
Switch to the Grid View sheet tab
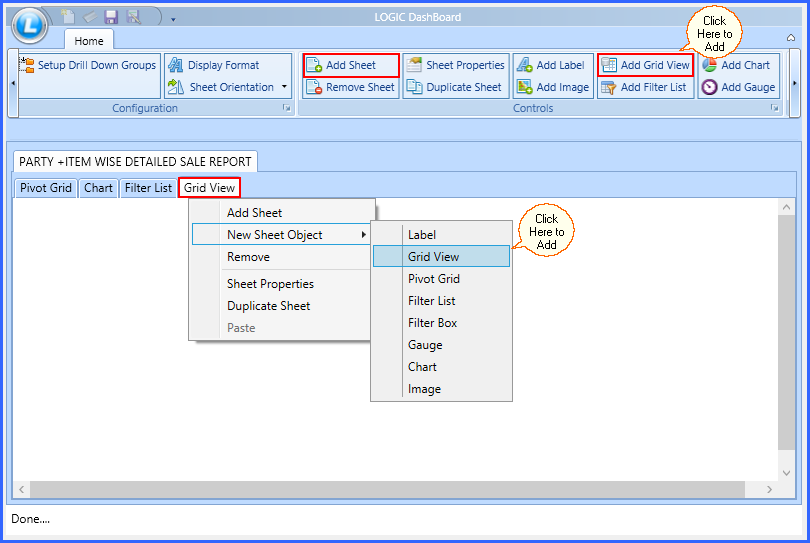209,188
